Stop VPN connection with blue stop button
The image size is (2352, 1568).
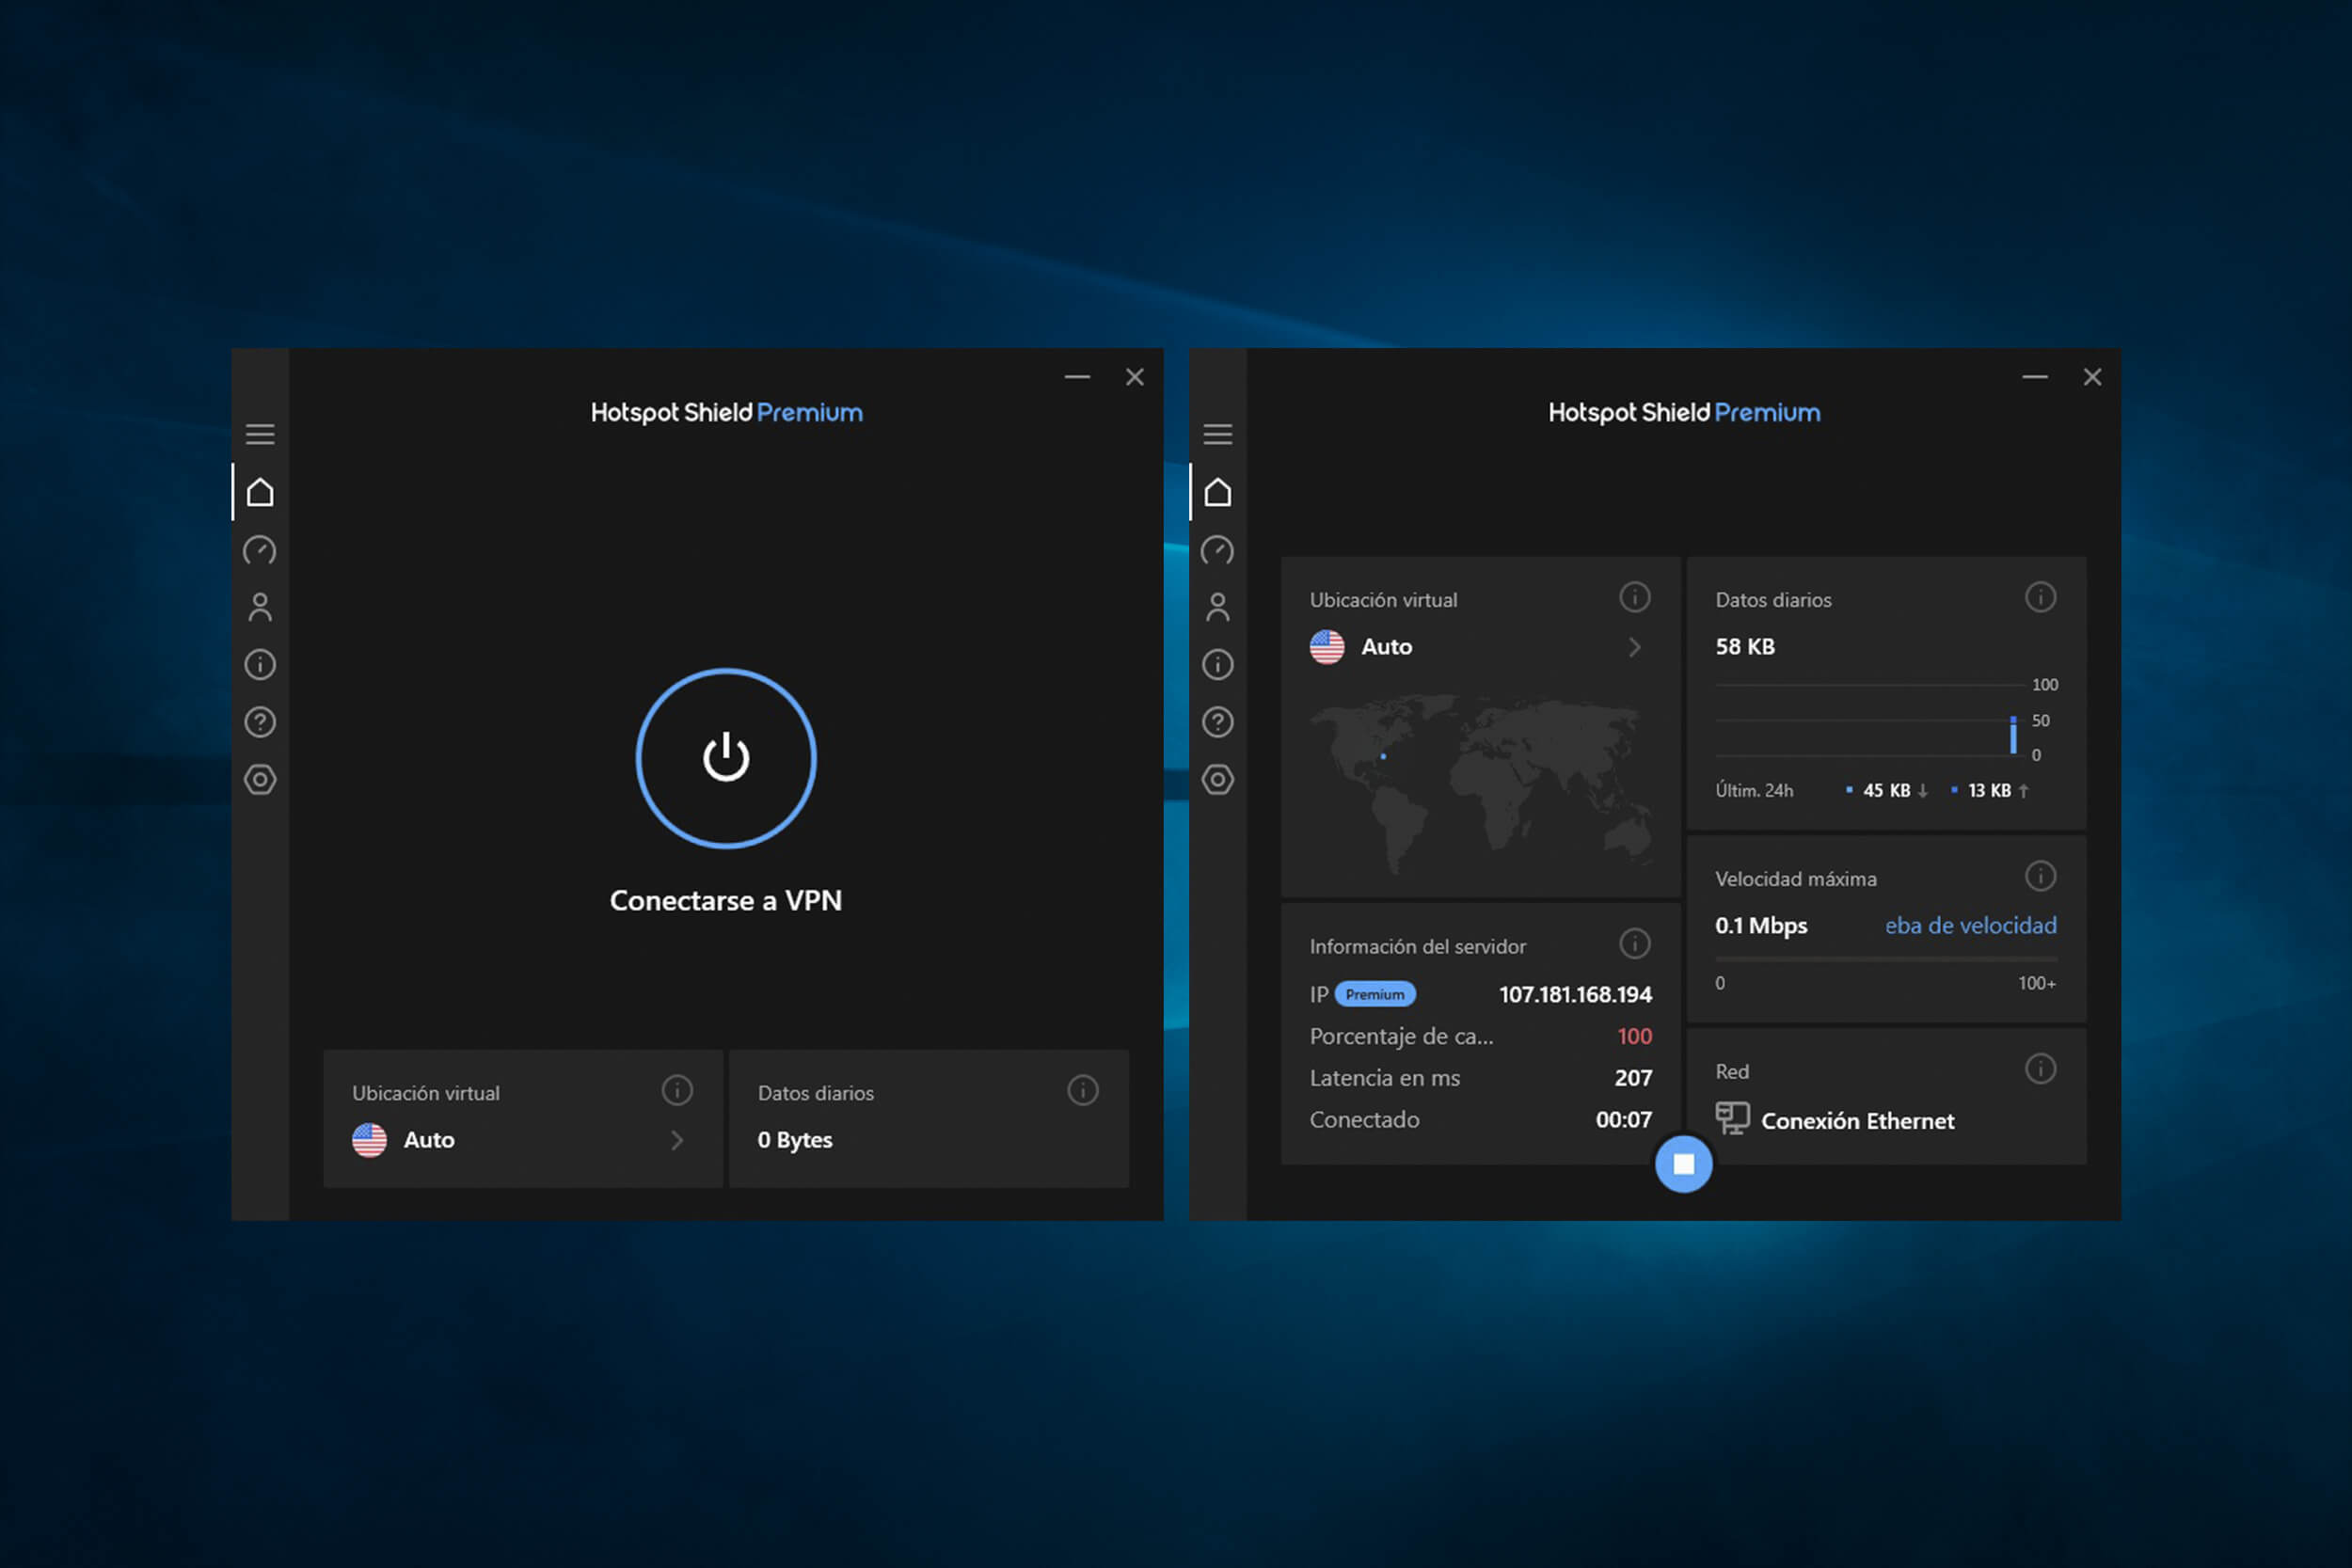(x=1684, y=1164)
